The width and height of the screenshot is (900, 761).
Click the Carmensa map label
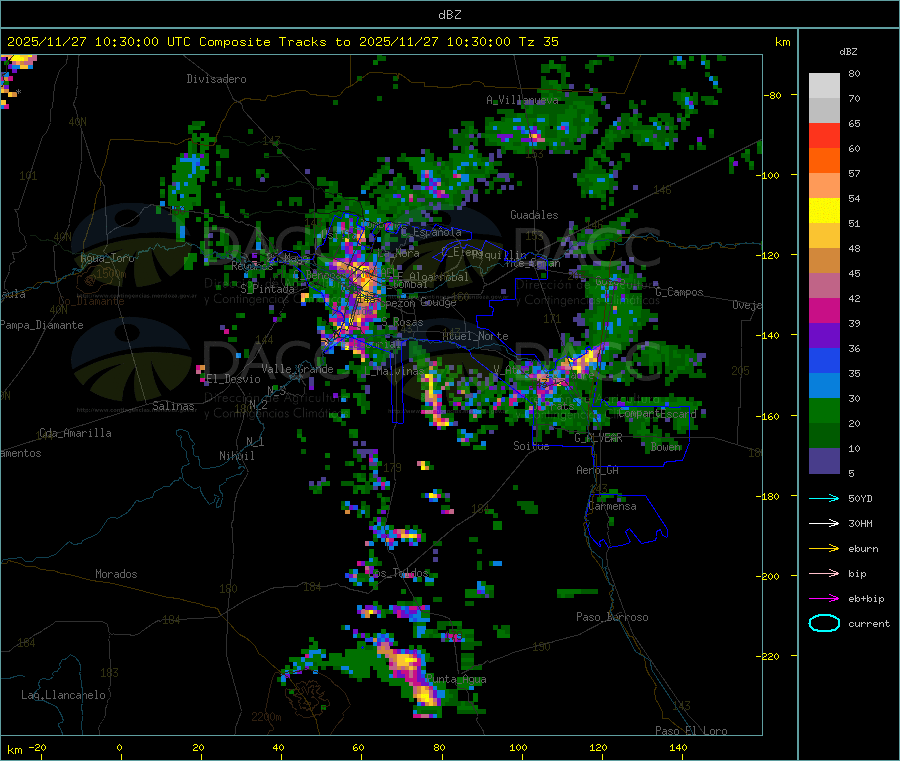pyautogui.click(x=612, y=506)
